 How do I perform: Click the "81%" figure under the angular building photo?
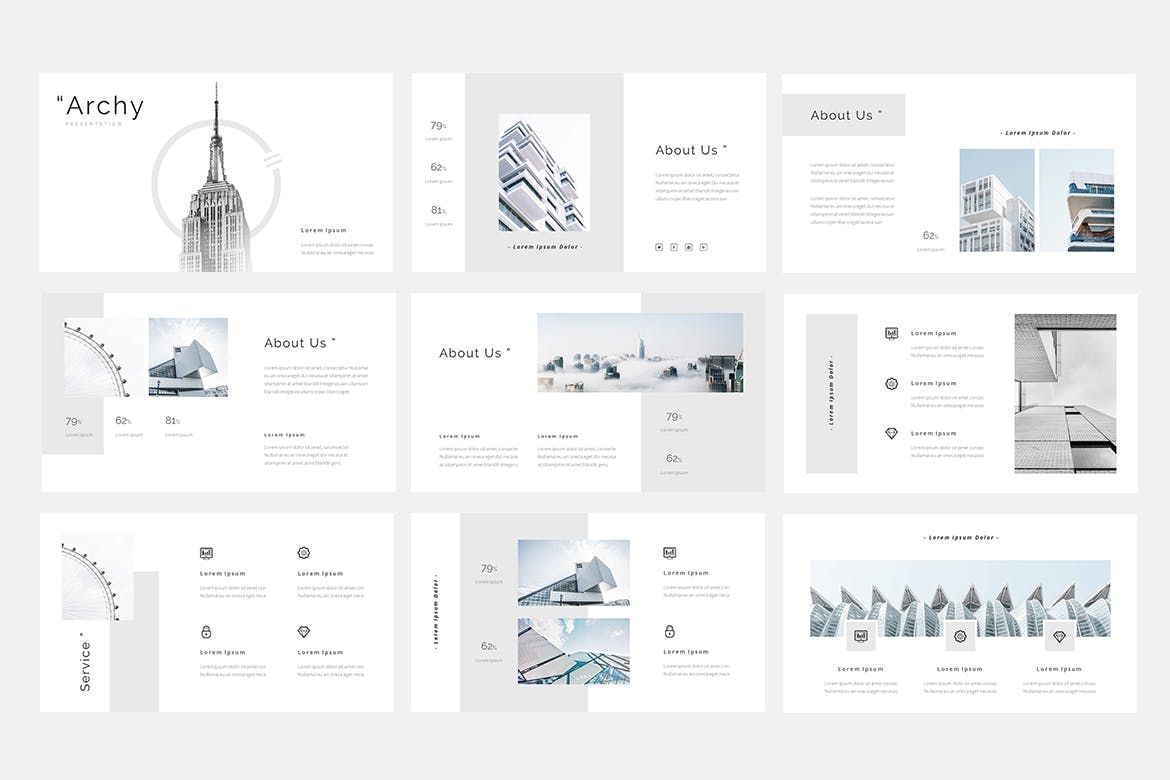click(x=172, y=421)
